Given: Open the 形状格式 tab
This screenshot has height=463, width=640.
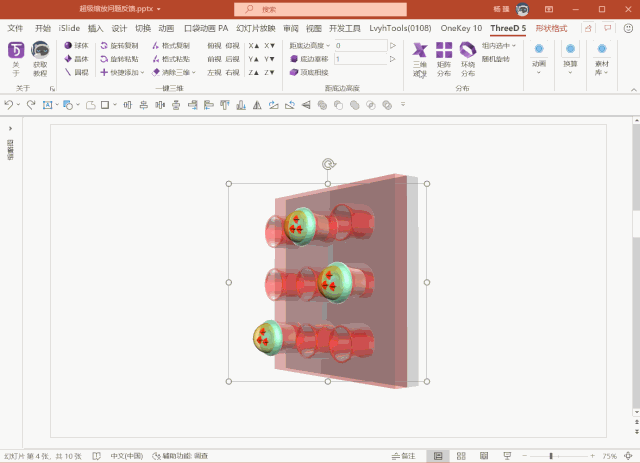Looking at the screenshot, I should [551, 28].
